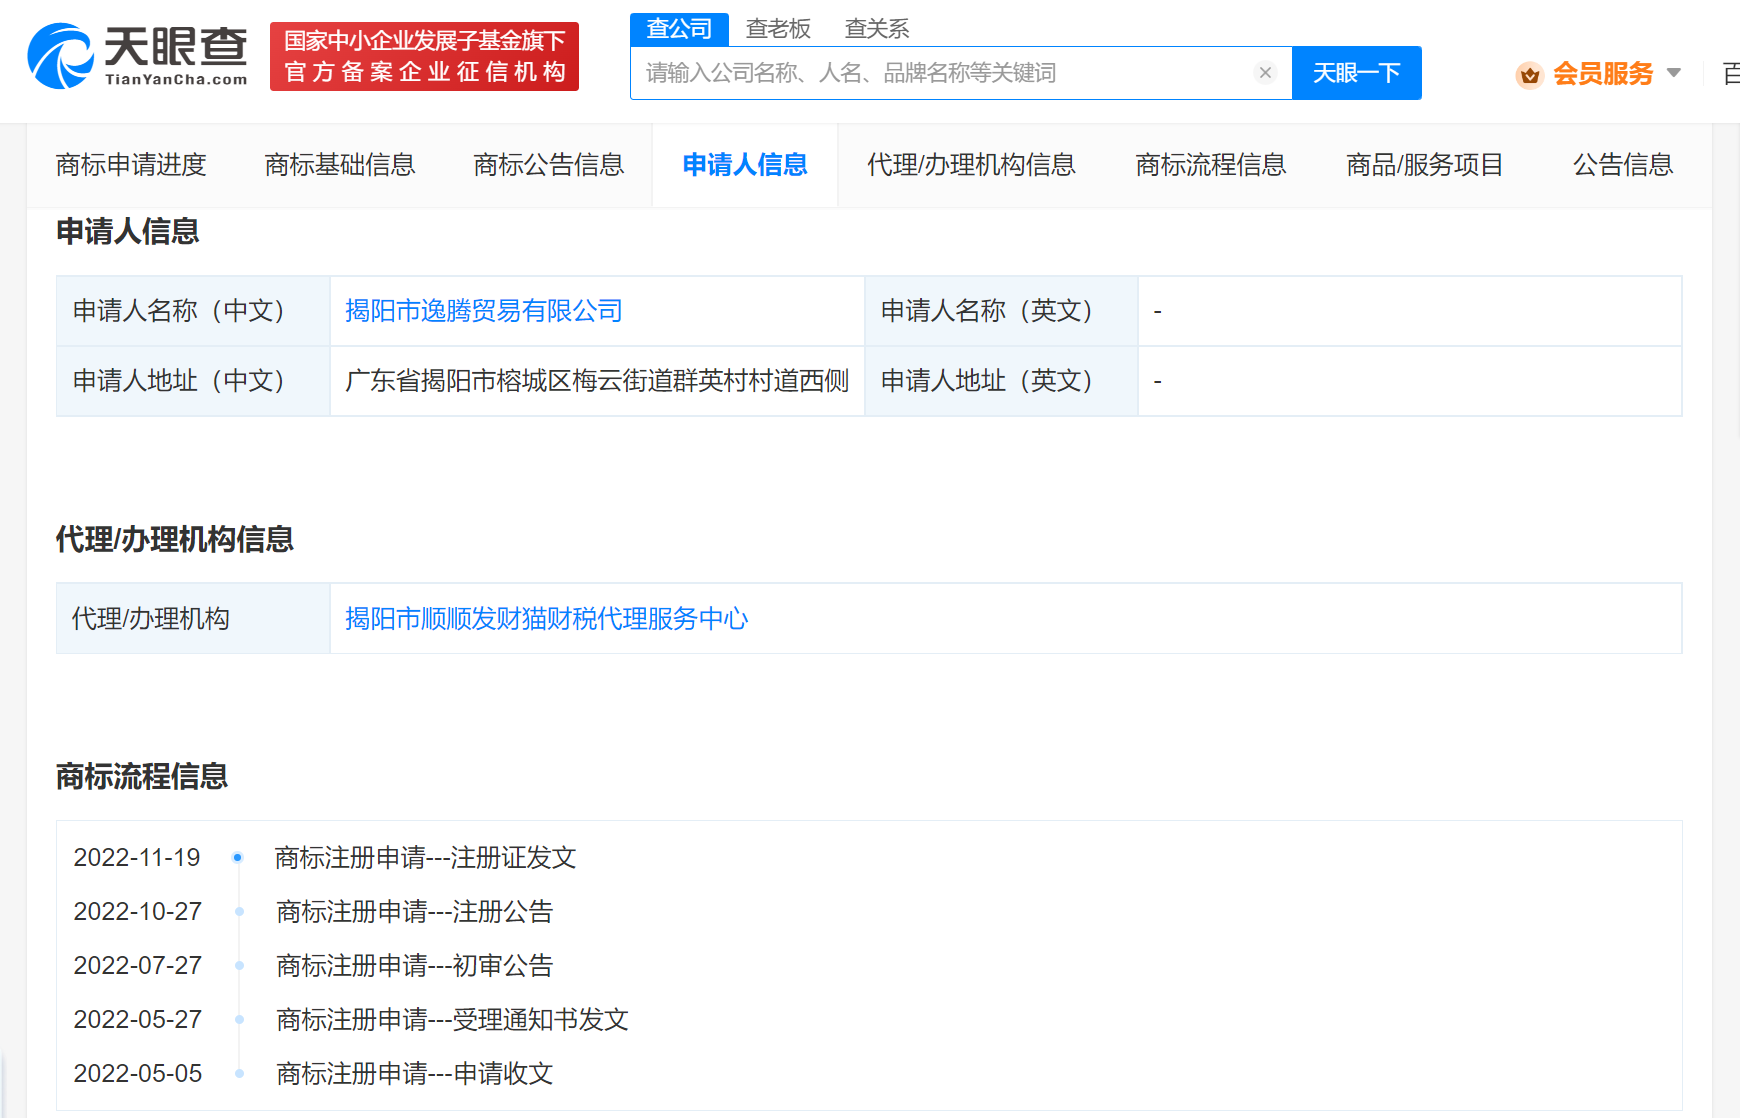The image size is (1740, 1118).
Task: Click the 代理/办理机构 label cell
Action: pos(193,619)
